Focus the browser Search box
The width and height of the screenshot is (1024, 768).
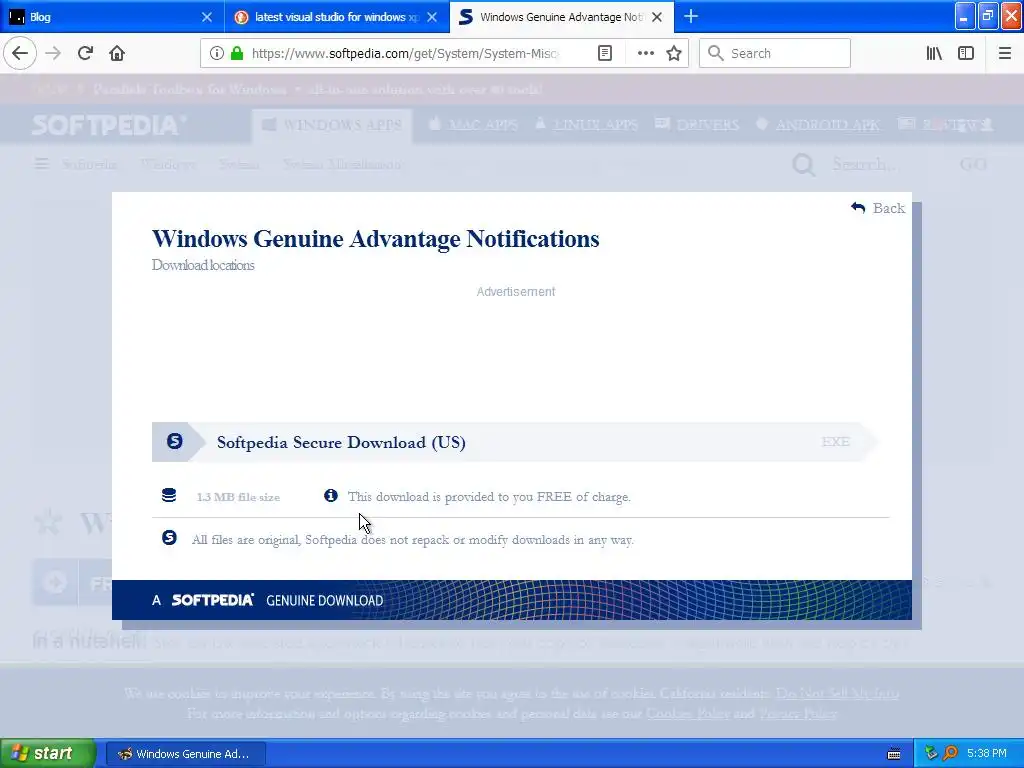click(x=775, y=53)
